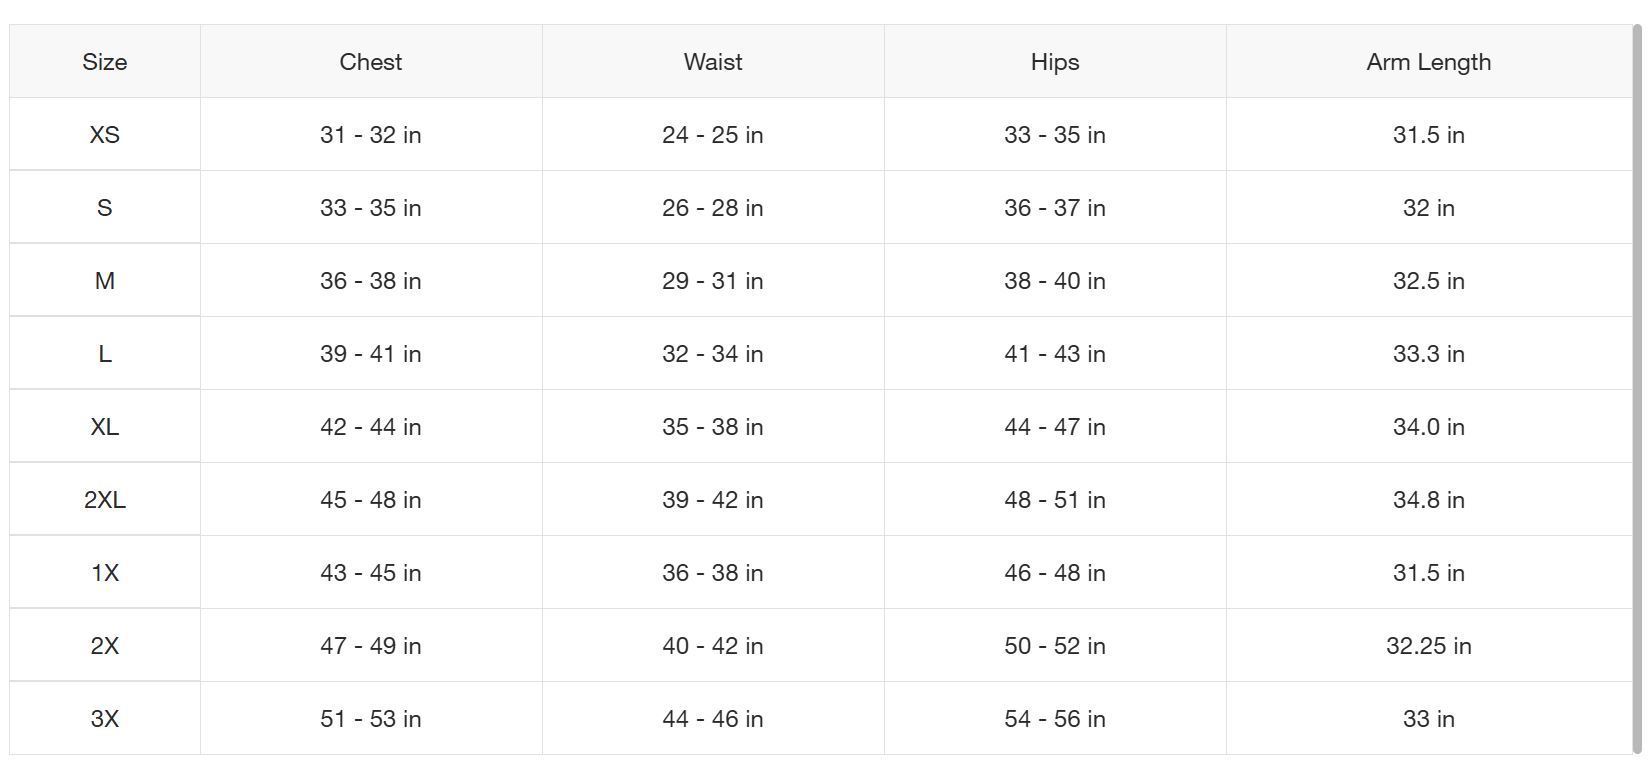Click the 1X chest value 43 - 45 in
Image resolution: width=1651 pixels, height=783 pixels.
point(371,573)
